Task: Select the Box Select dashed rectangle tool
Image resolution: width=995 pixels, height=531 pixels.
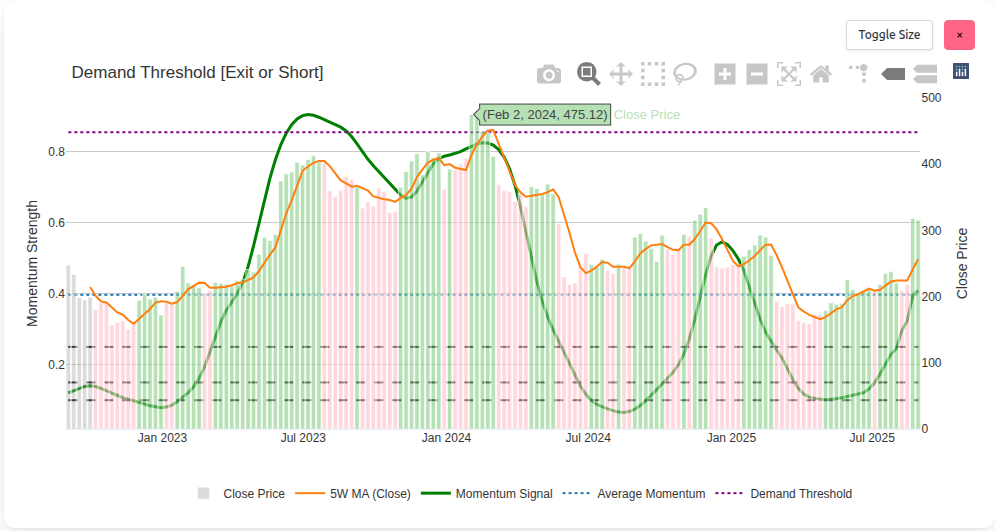Action: (653, 74)
